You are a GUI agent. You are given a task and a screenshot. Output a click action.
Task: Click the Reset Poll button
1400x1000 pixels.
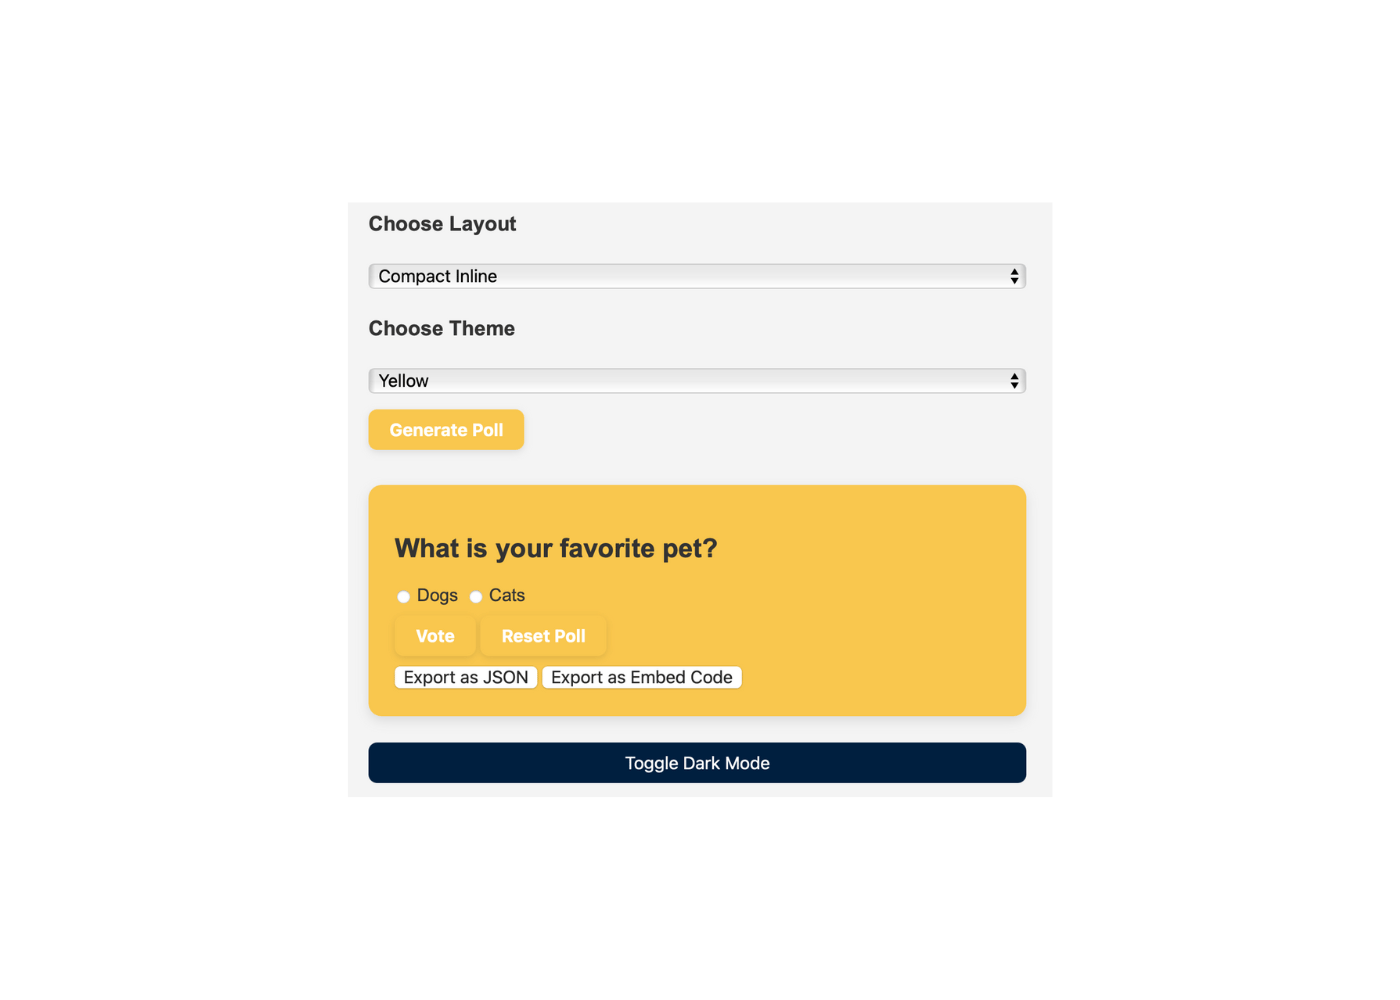(543, 636)
